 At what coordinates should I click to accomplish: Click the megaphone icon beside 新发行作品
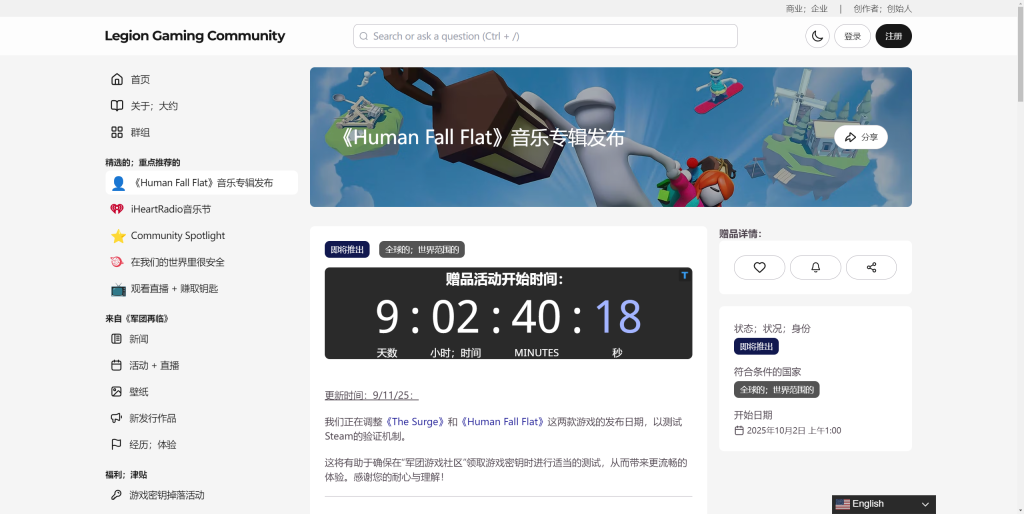tap(116, 418)
